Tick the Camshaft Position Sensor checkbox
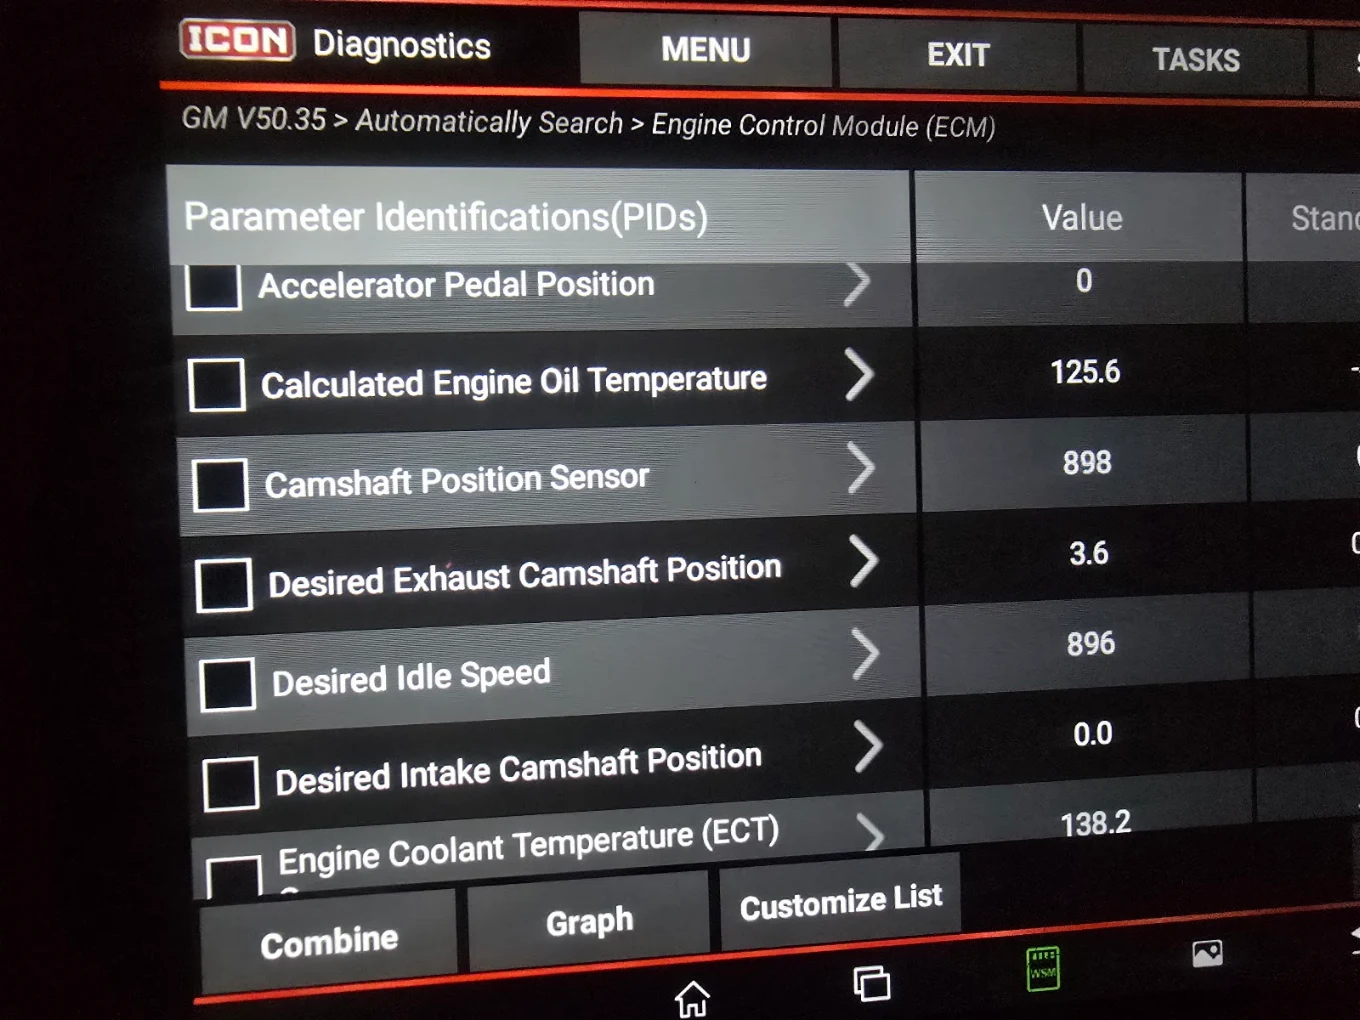The image size is (1360, 1020). [220, 485]
